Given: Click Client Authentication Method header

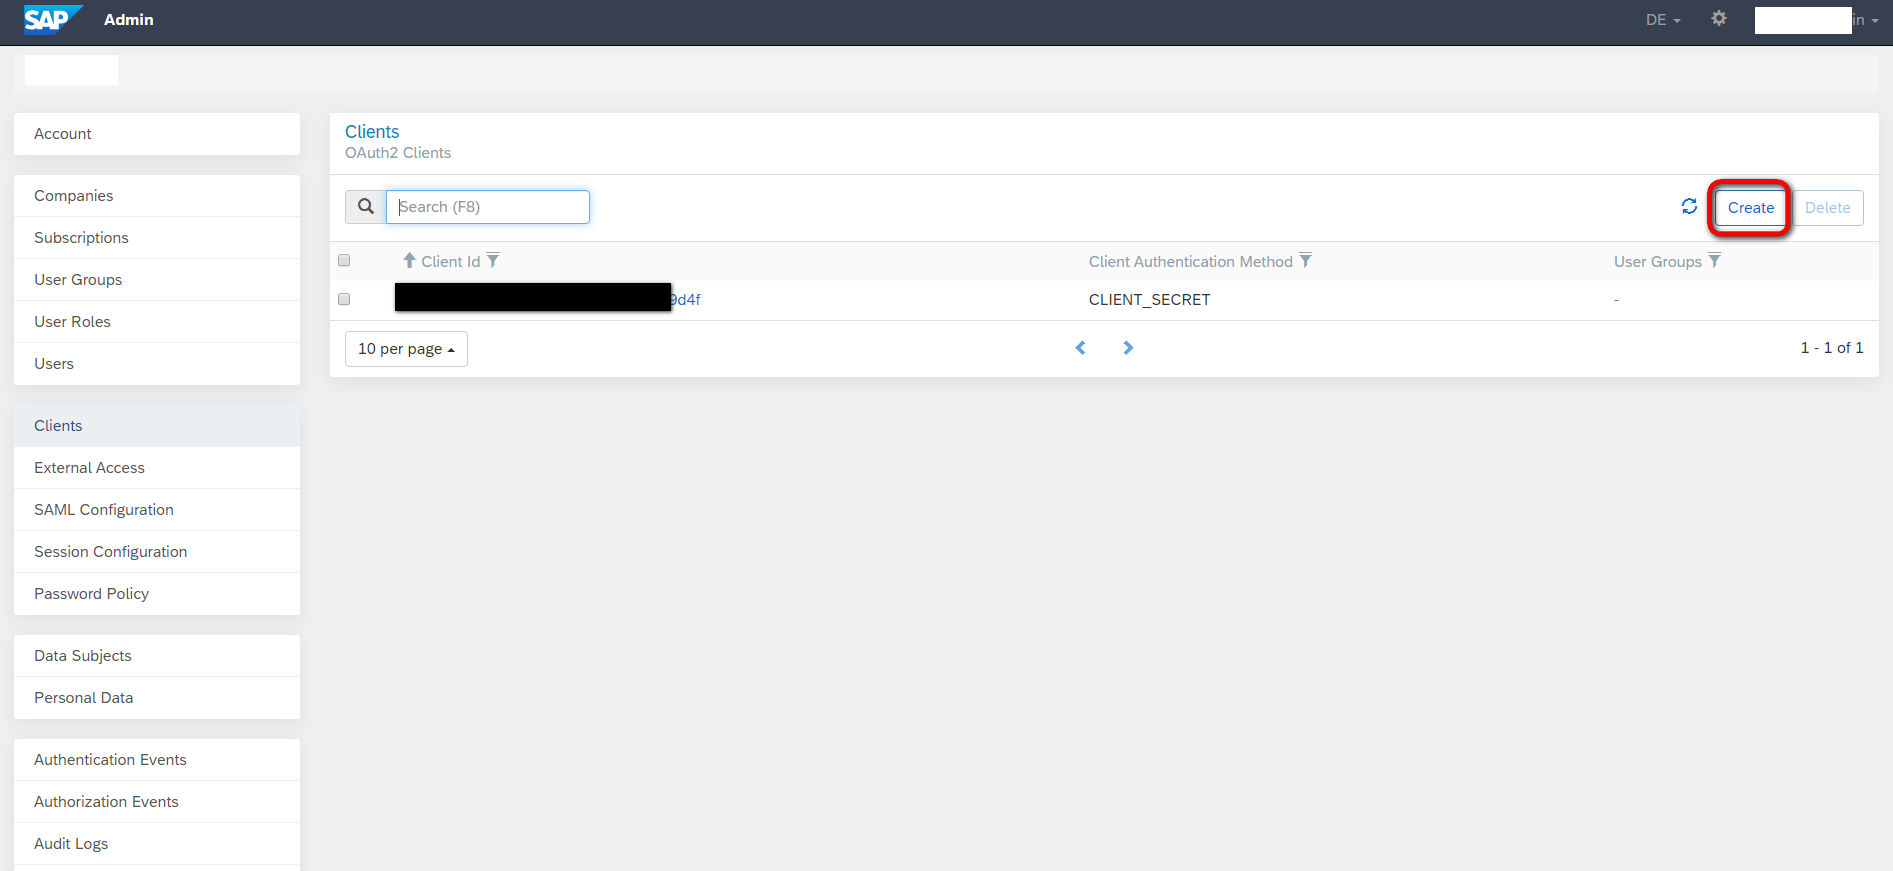Looking at the screenshot, I should [1191, 262].
